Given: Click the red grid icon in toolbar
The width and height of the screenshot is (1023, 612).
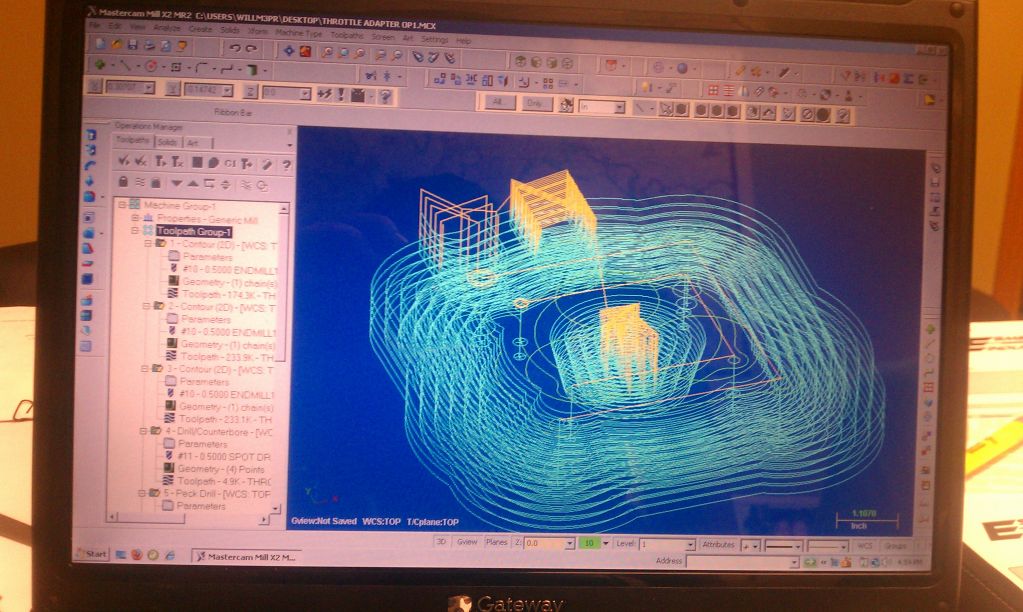Looking at the screenshot, I should pyautogui.click(x=712, y=91).
